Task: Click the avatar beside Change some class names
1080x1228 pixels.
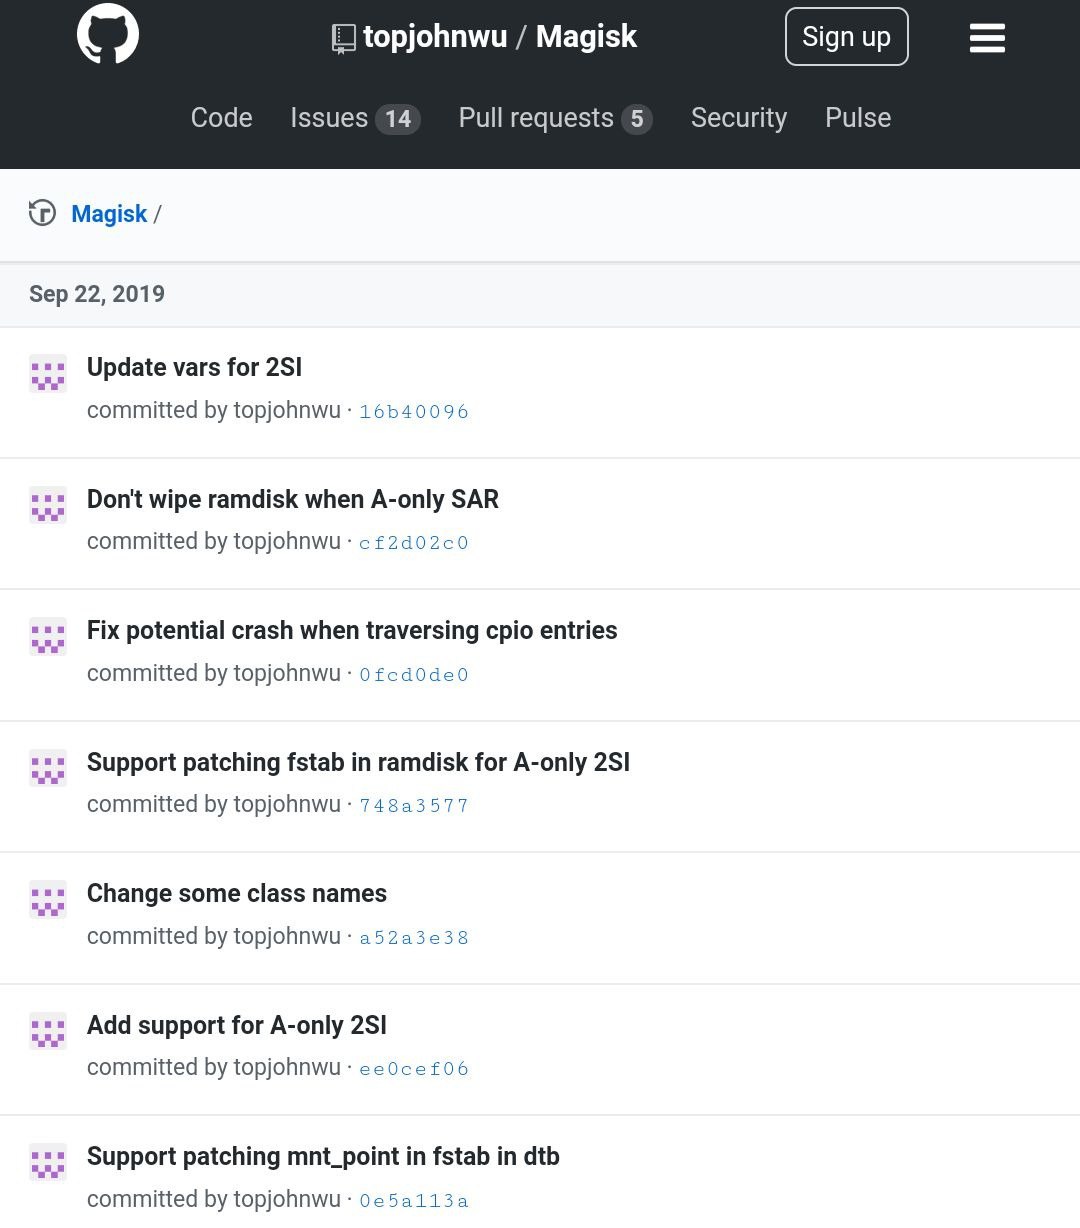Action: click(x=48, y=900)
